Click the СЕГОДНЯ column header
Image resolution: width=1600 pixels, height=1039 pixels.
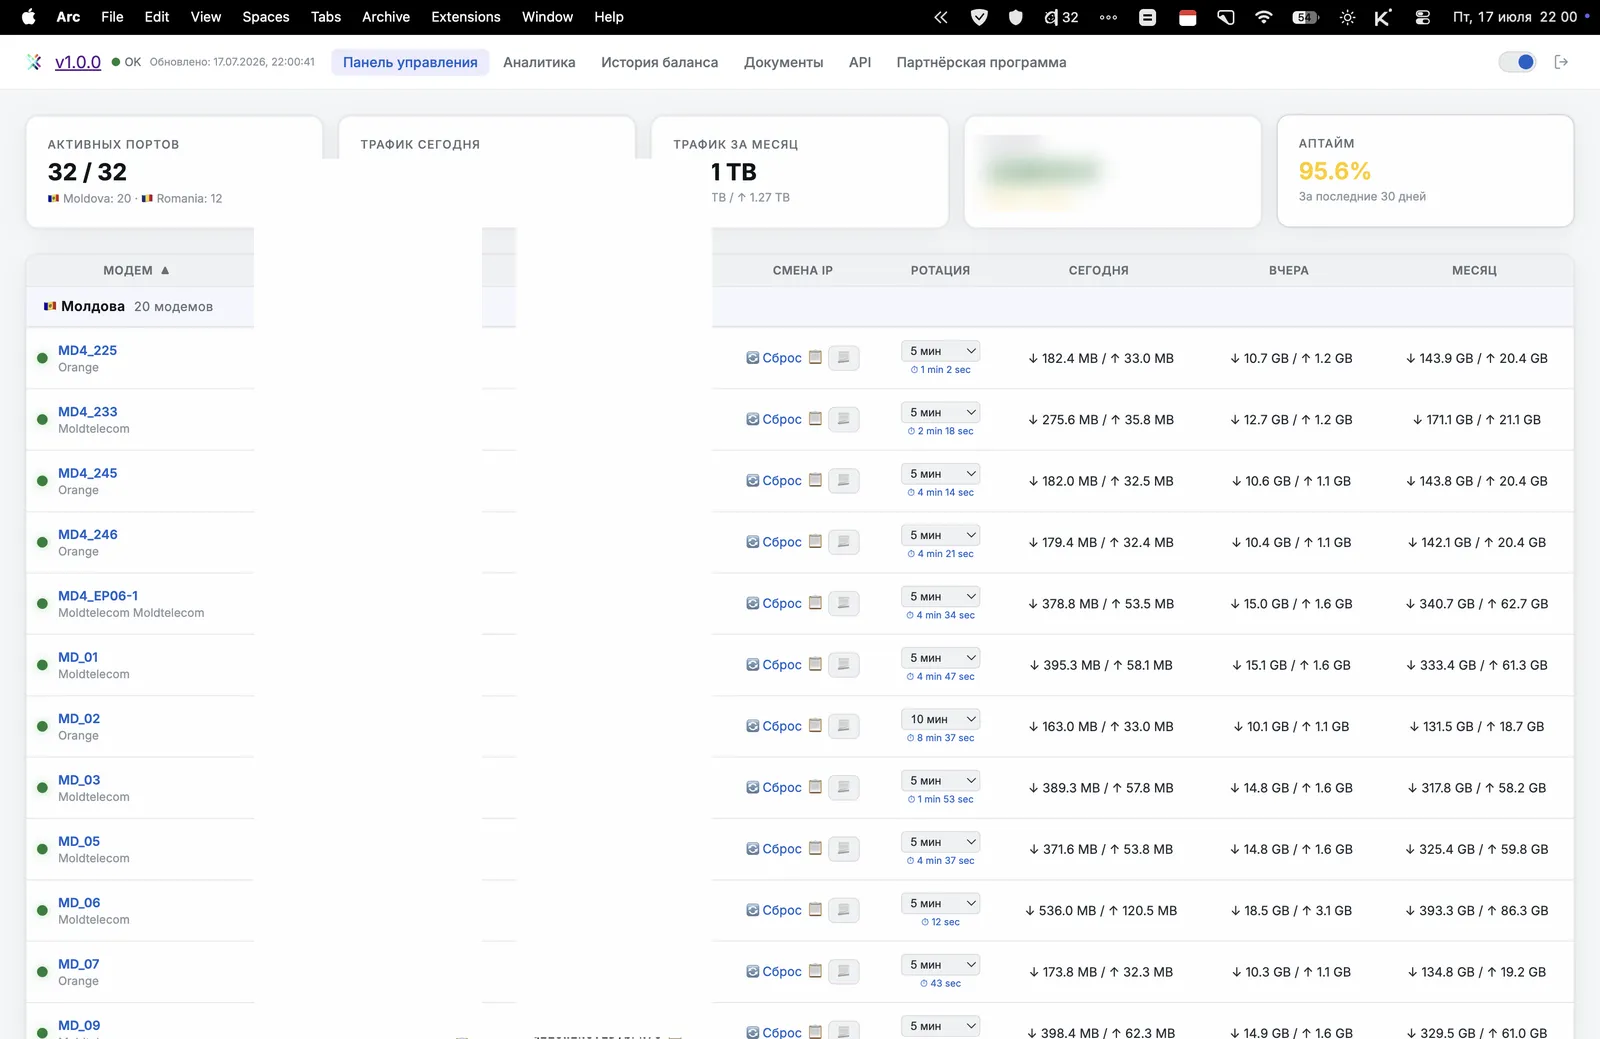1098,270
